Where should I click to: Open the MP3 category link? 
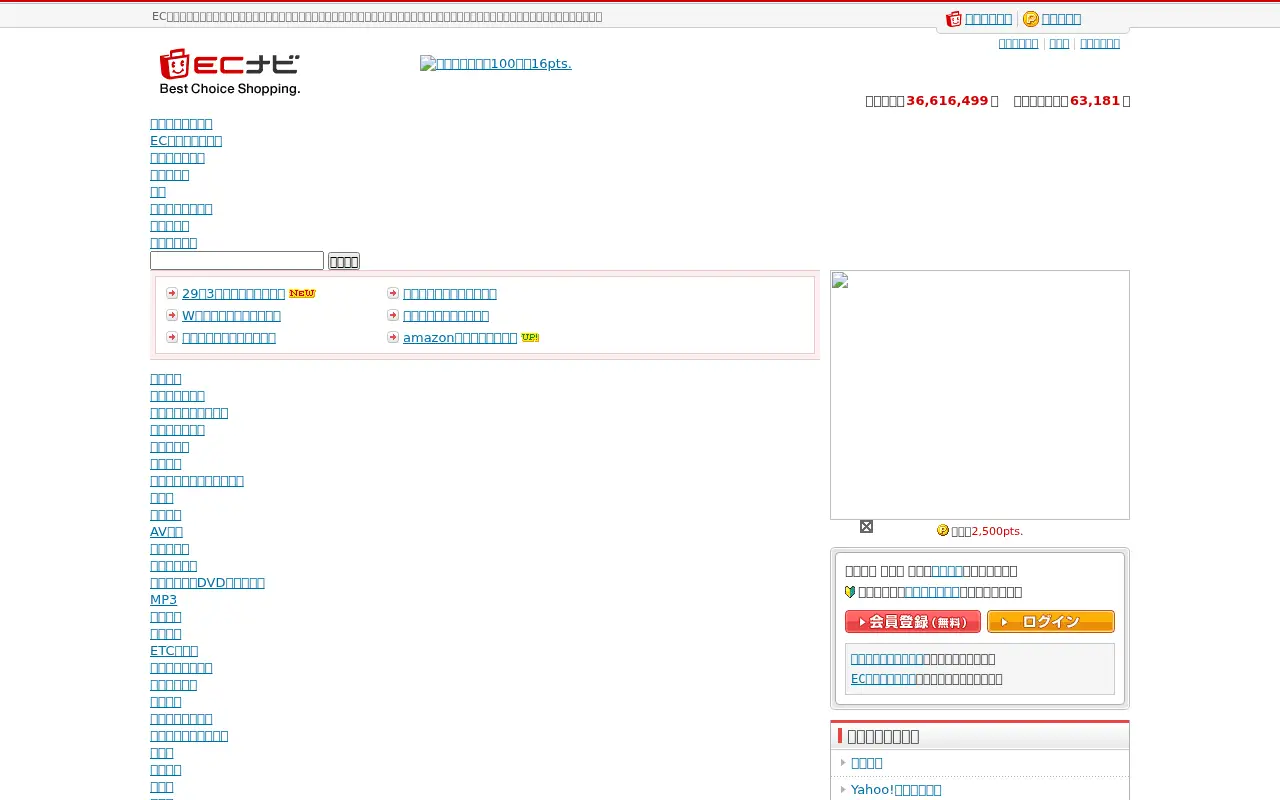click(x=163, y=600)
